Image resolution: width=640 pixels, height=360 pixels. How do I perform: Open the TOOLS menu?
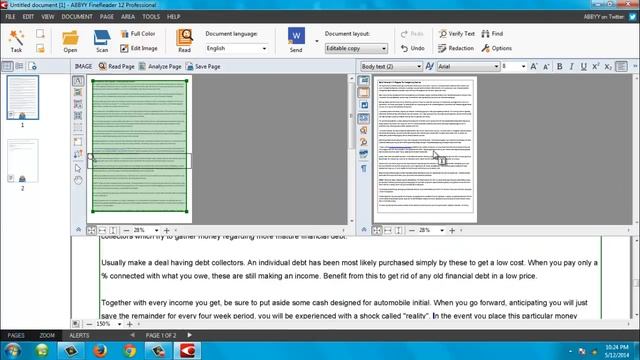tap(151, 17)
